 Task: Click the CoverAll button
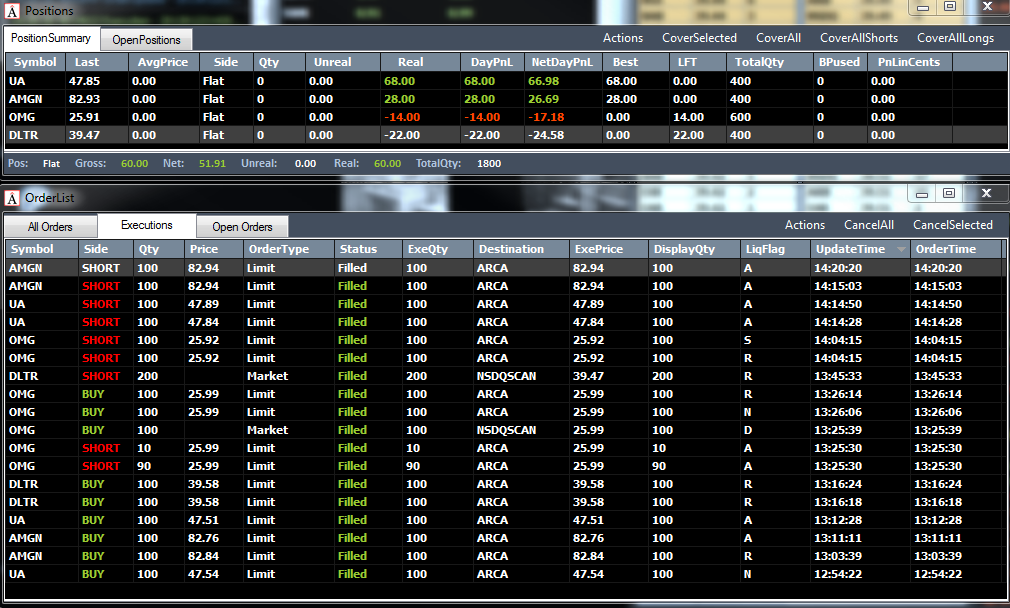point(778,38)
